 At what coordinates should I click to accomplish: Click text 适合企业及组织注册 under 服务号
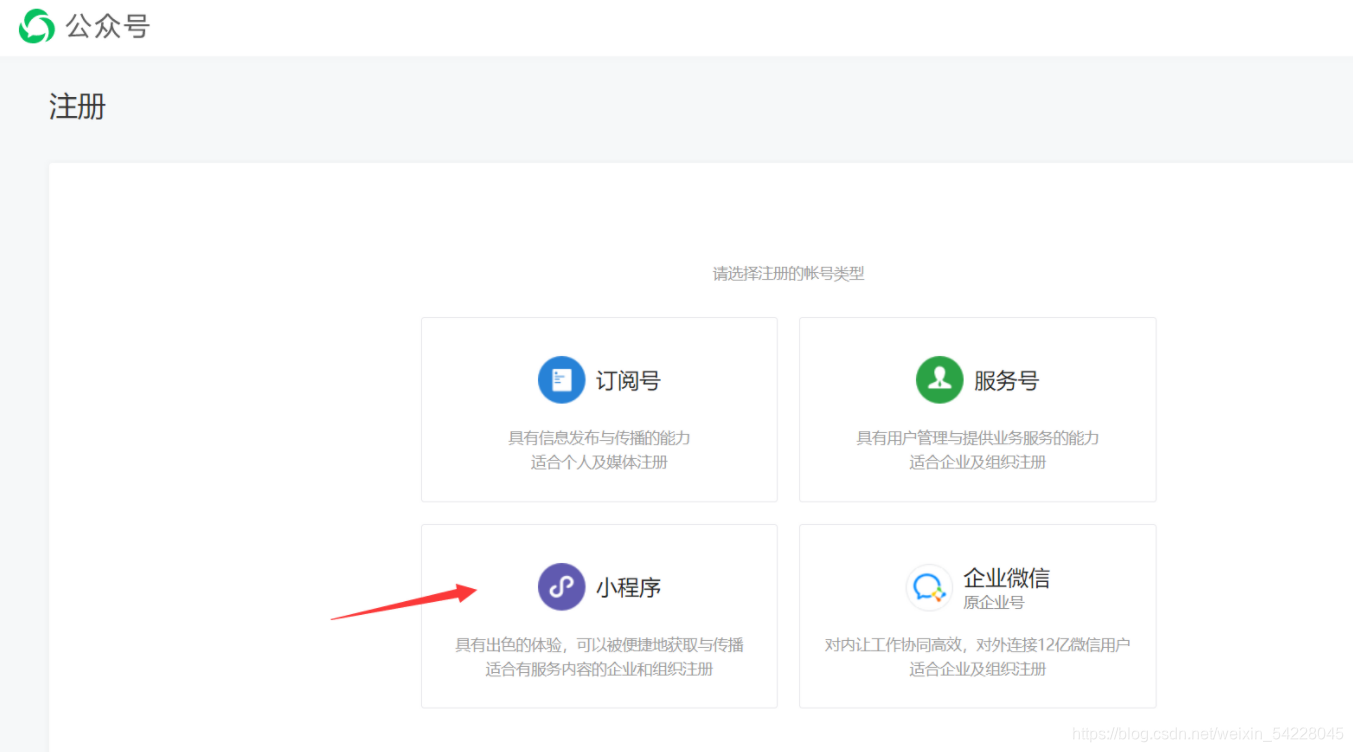(x=977, y=462)
